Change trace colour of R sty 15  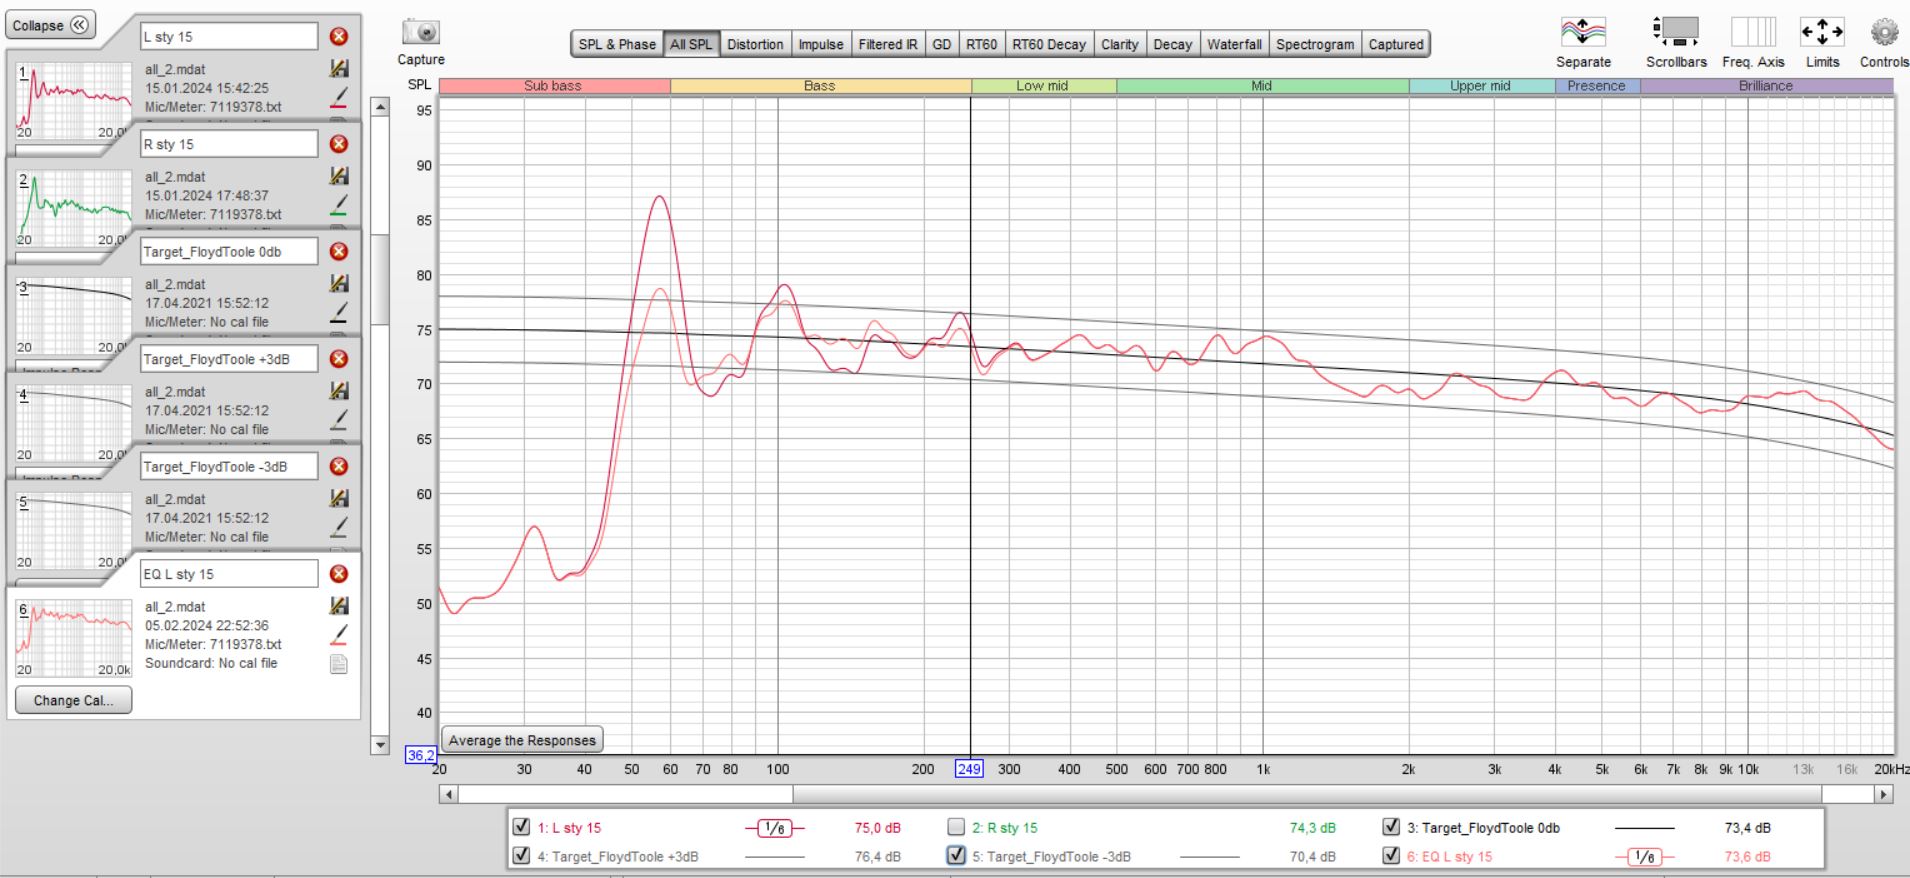pyautogui.click(x=339, y=205)
